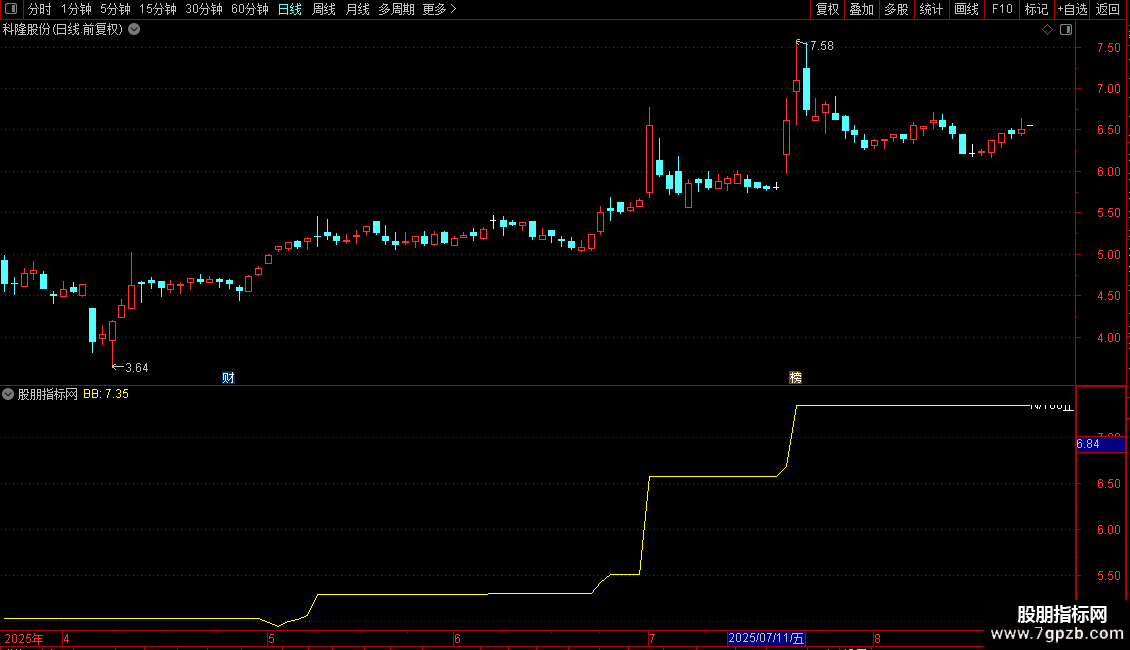Click the 2025/07/11/五 date marker
The height and width of the screenshot is (650, 1130).
tap(766, 638)
